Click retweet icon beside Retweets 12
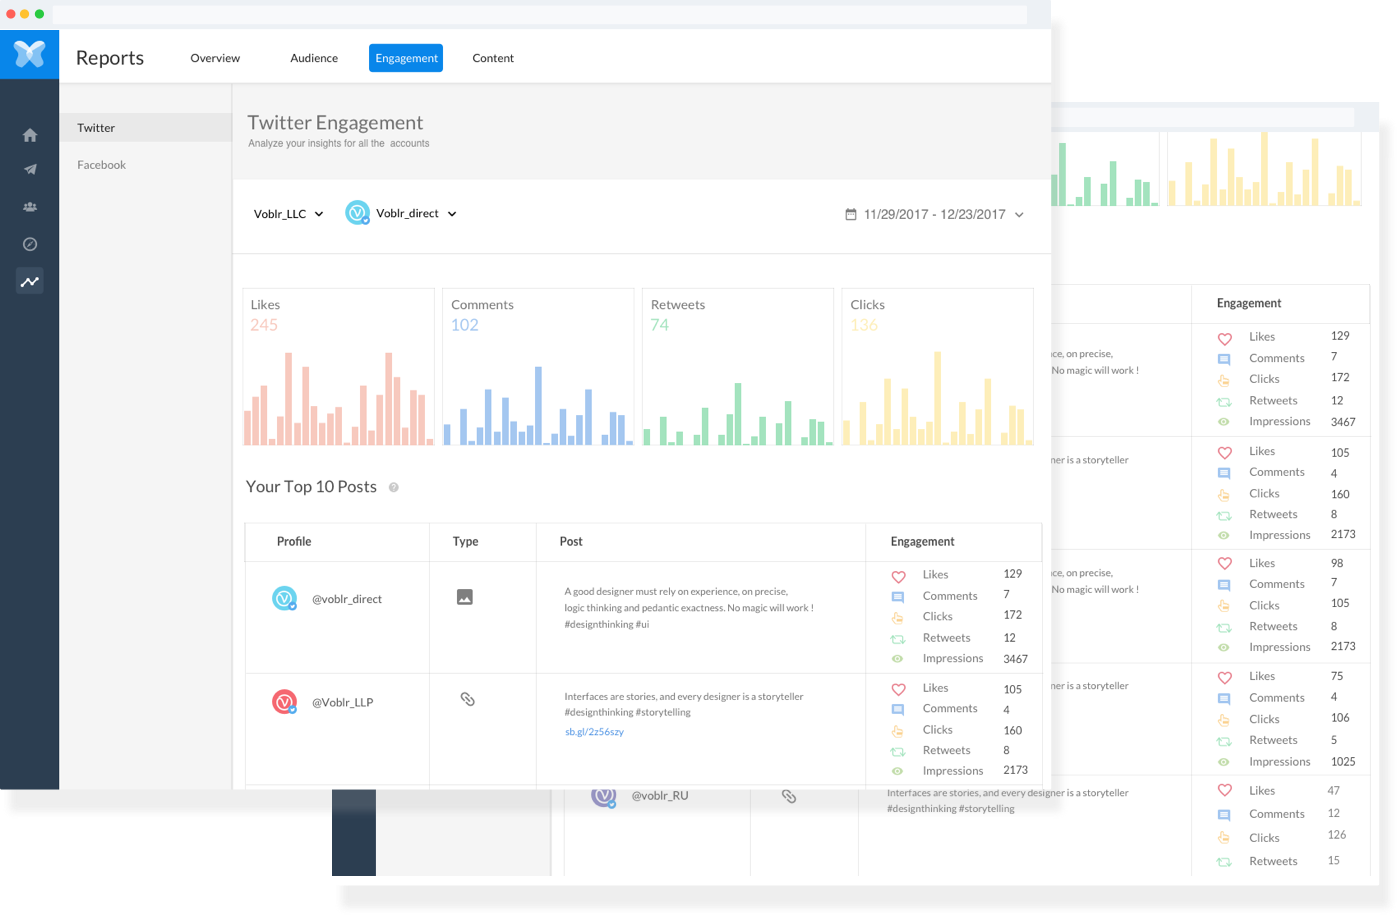The image size is (1398, 916). (898, 639)
